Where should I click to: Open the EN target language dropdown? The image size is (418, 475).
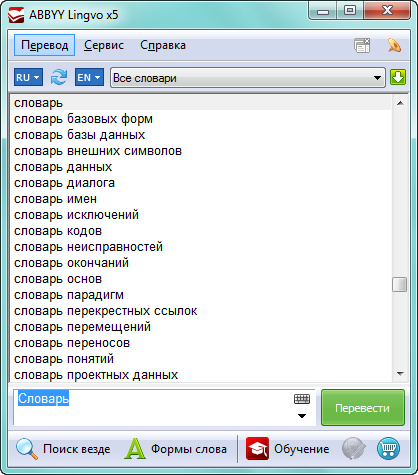[x=89, y=77]
